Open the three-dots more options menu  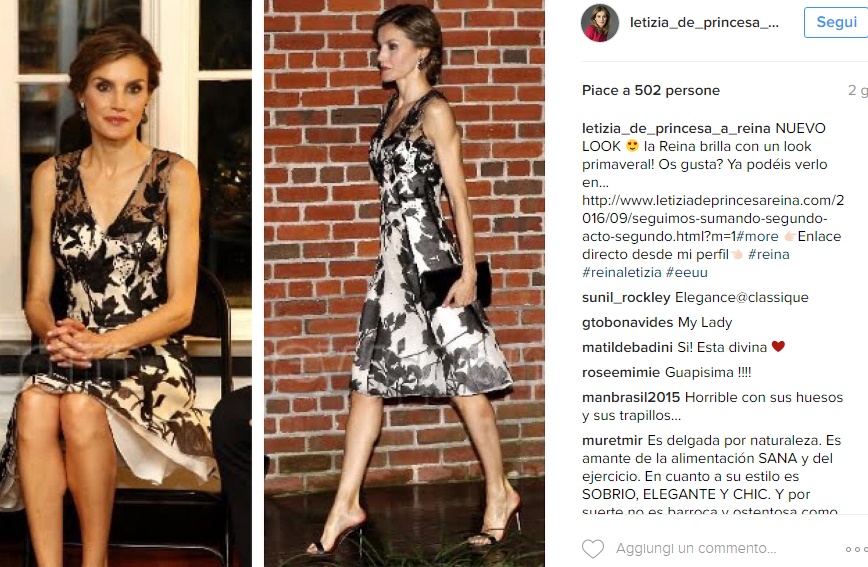tap(857, 549)
